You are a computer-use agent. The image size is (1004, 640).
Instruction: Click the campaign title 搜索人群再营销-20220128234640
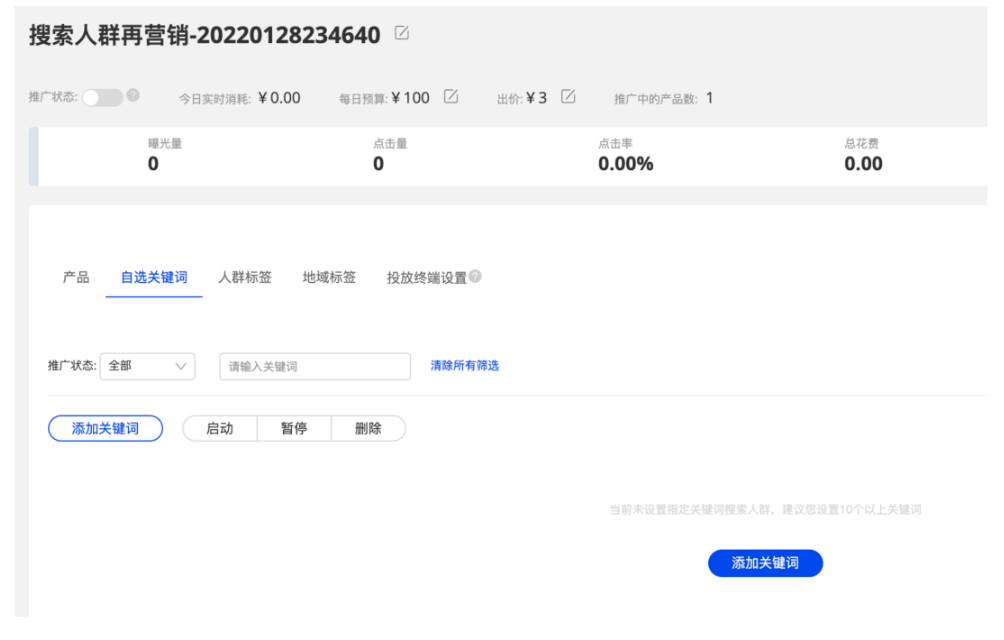[204, 35]
